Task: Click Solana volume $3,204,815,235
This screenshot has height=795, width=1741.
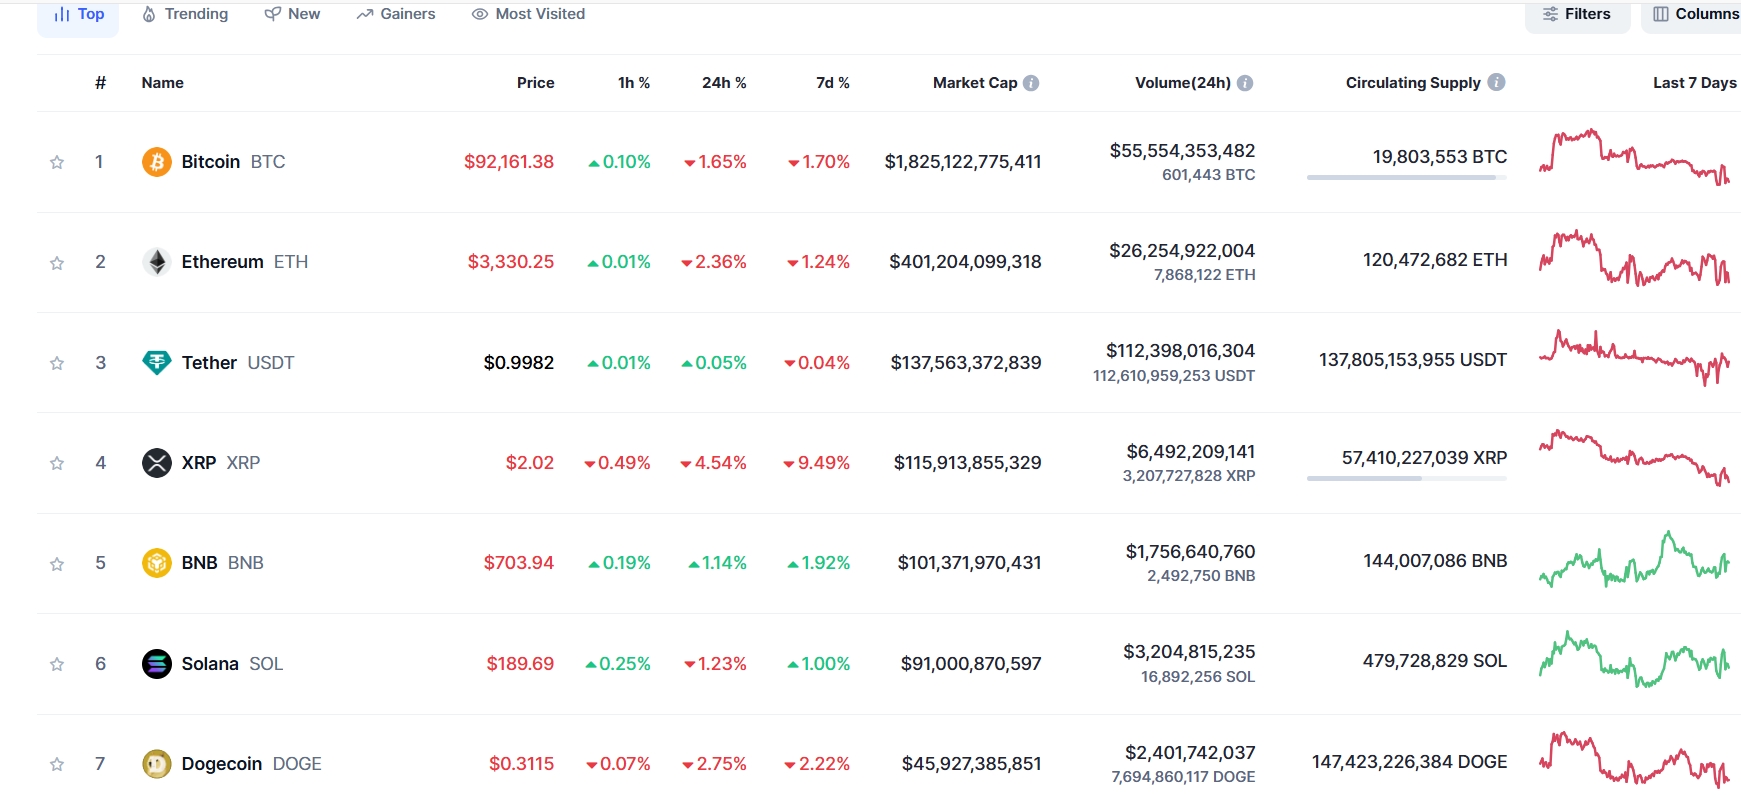Action: (1189, 652)
